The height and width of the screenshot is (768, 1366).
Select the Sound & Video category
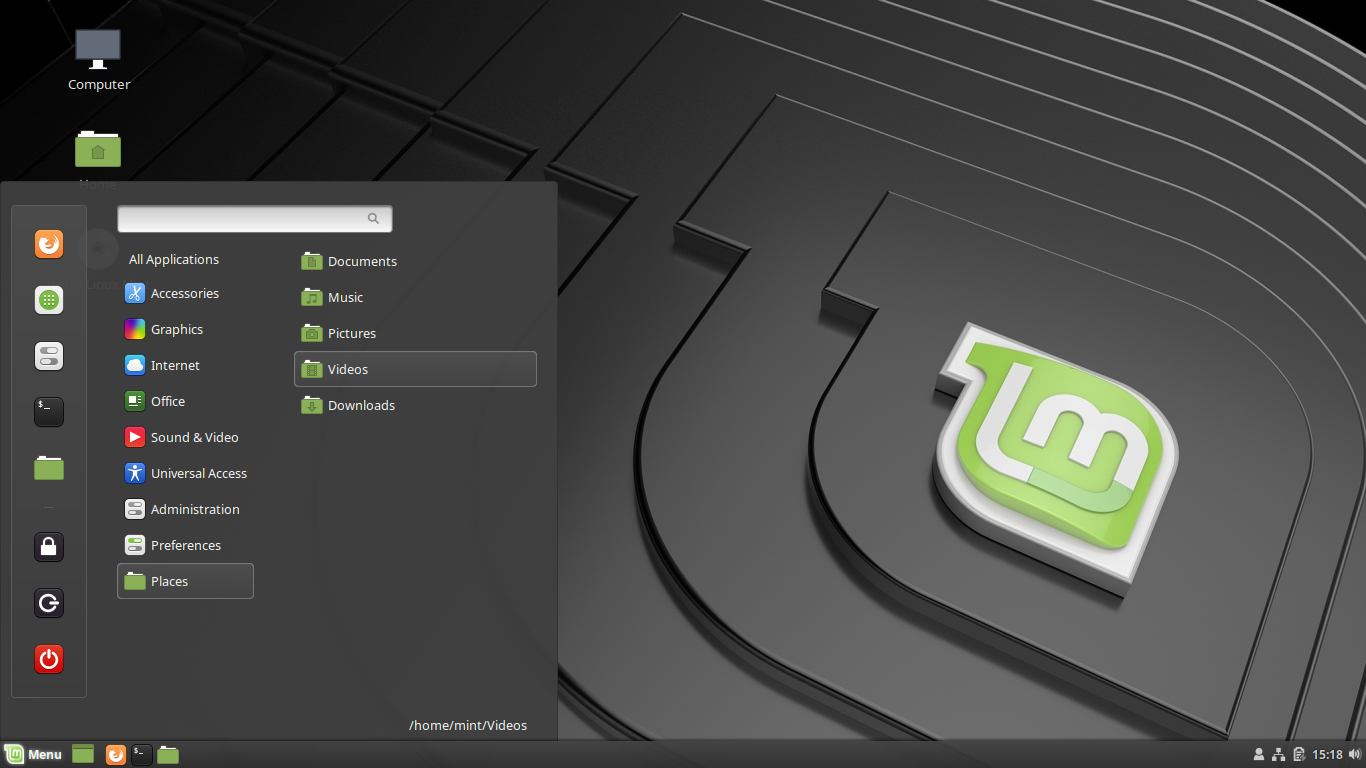195,437
